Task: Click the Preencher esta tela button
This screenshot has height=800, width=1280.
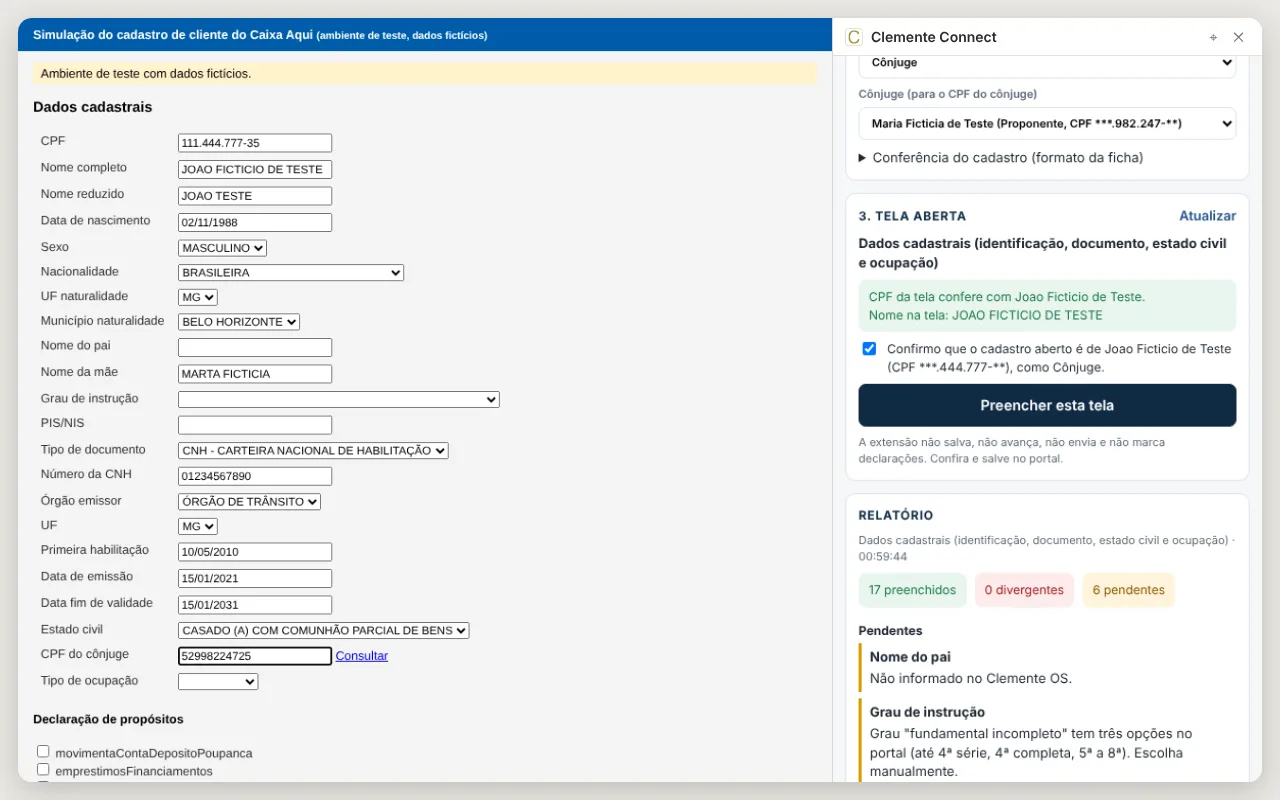Action: click(x=1047, y=406)
